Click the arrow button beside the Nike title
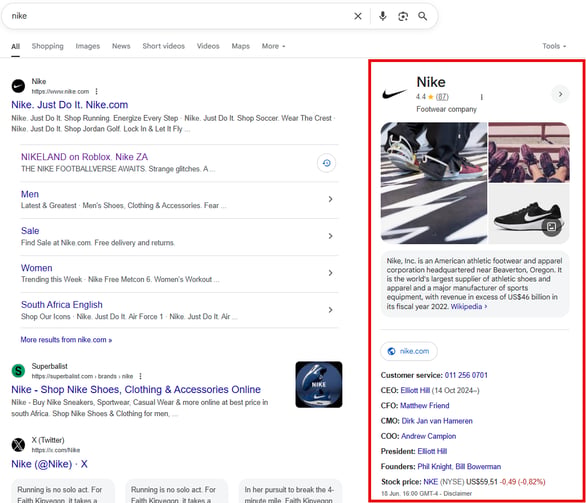The height and width of the screenshot is (503, 586). (x=560, y=94)
